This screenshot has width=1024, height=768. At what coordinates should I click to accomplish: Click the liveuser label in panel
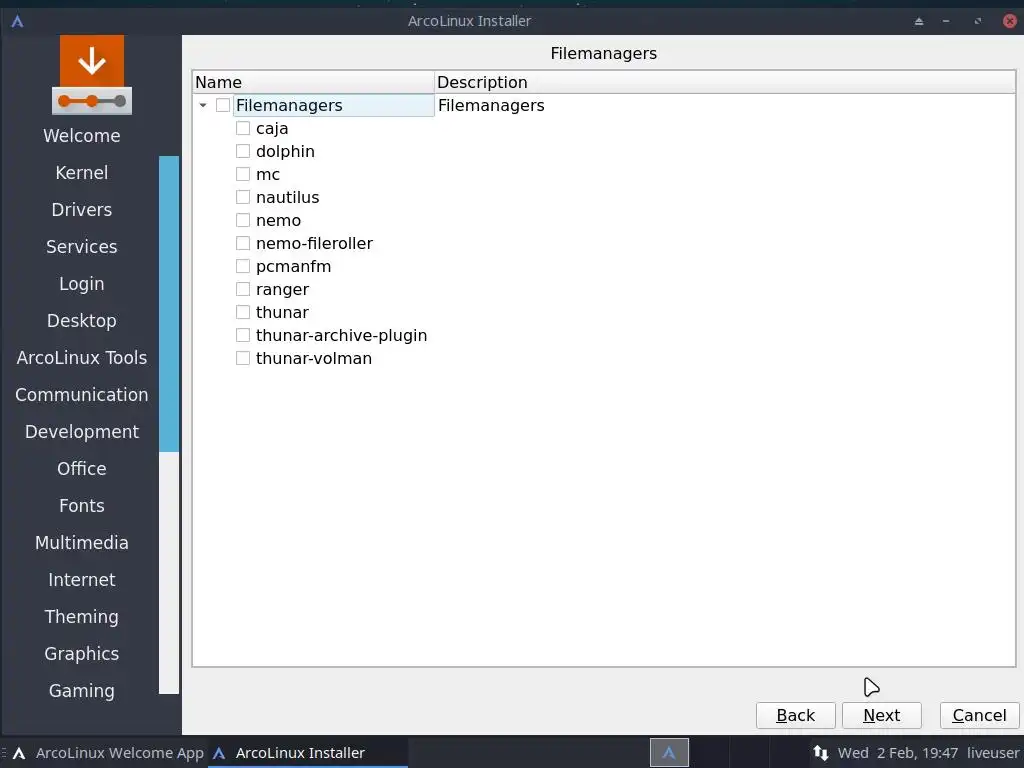click(x=993, y=753)
